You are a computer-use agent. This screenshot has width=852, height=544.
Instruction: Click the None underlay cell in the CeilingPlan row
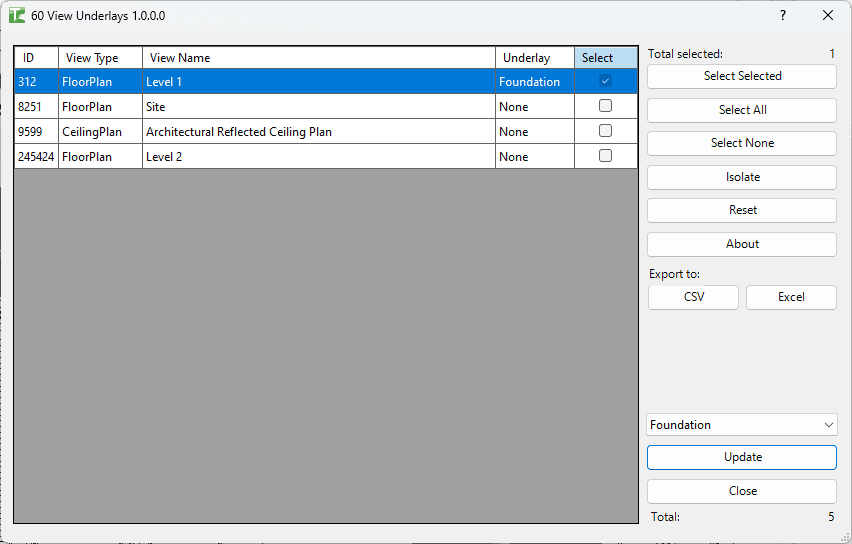point(535,132)
